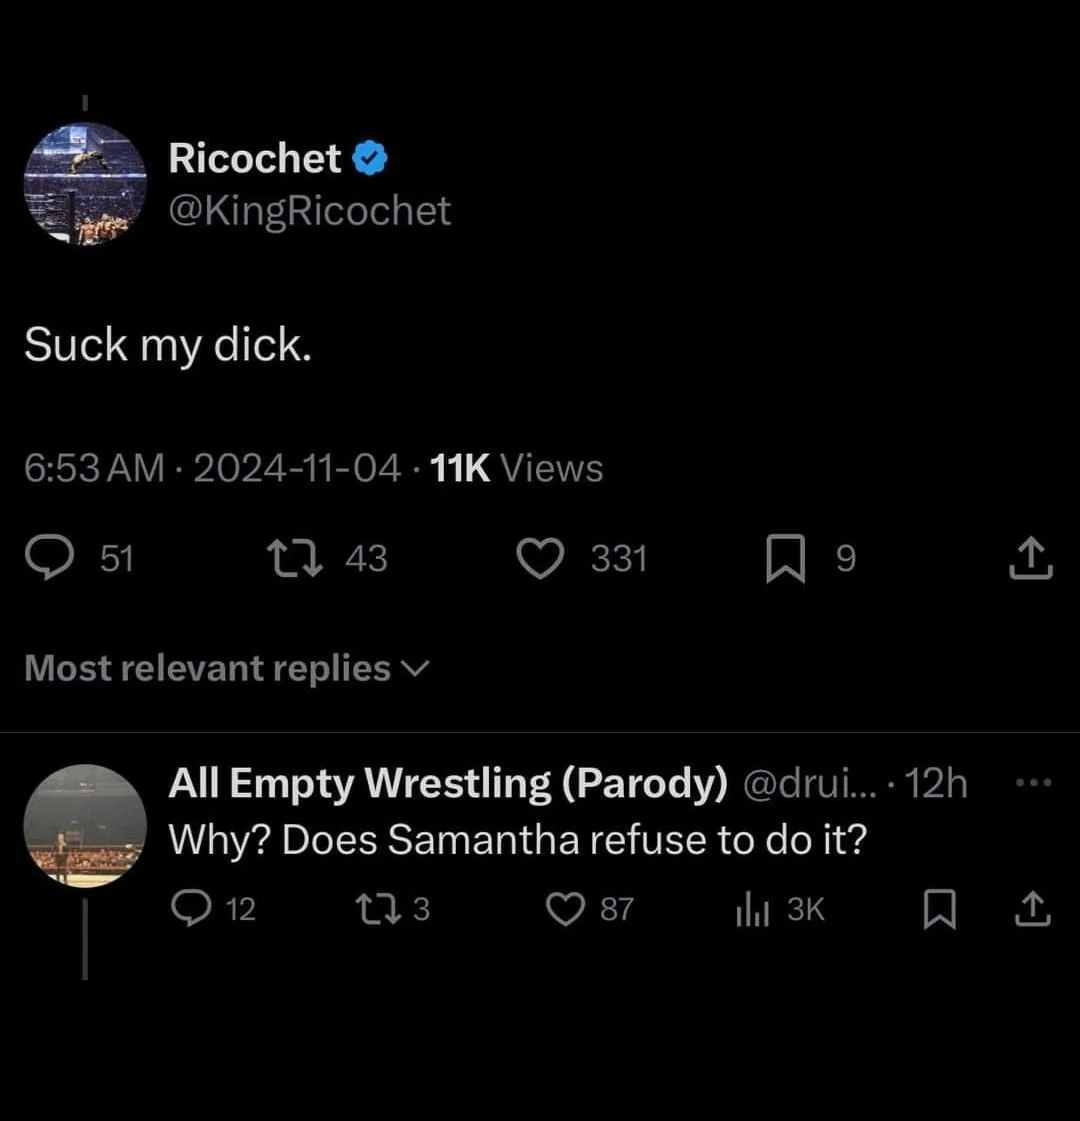Image resolution: width=1080 pixels, height=1121 pixels.
Task: Expand the Most relevant replies sort
Action: [x=227, y=668]
